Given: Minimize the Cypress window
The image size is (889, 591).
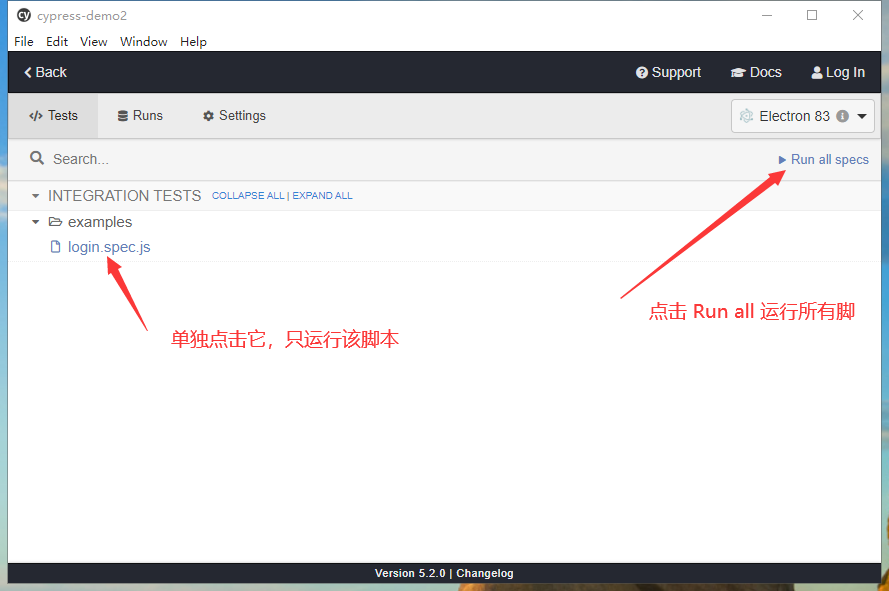Looking at the screenshot, I should pyautogui.click(x=767, y=15).
